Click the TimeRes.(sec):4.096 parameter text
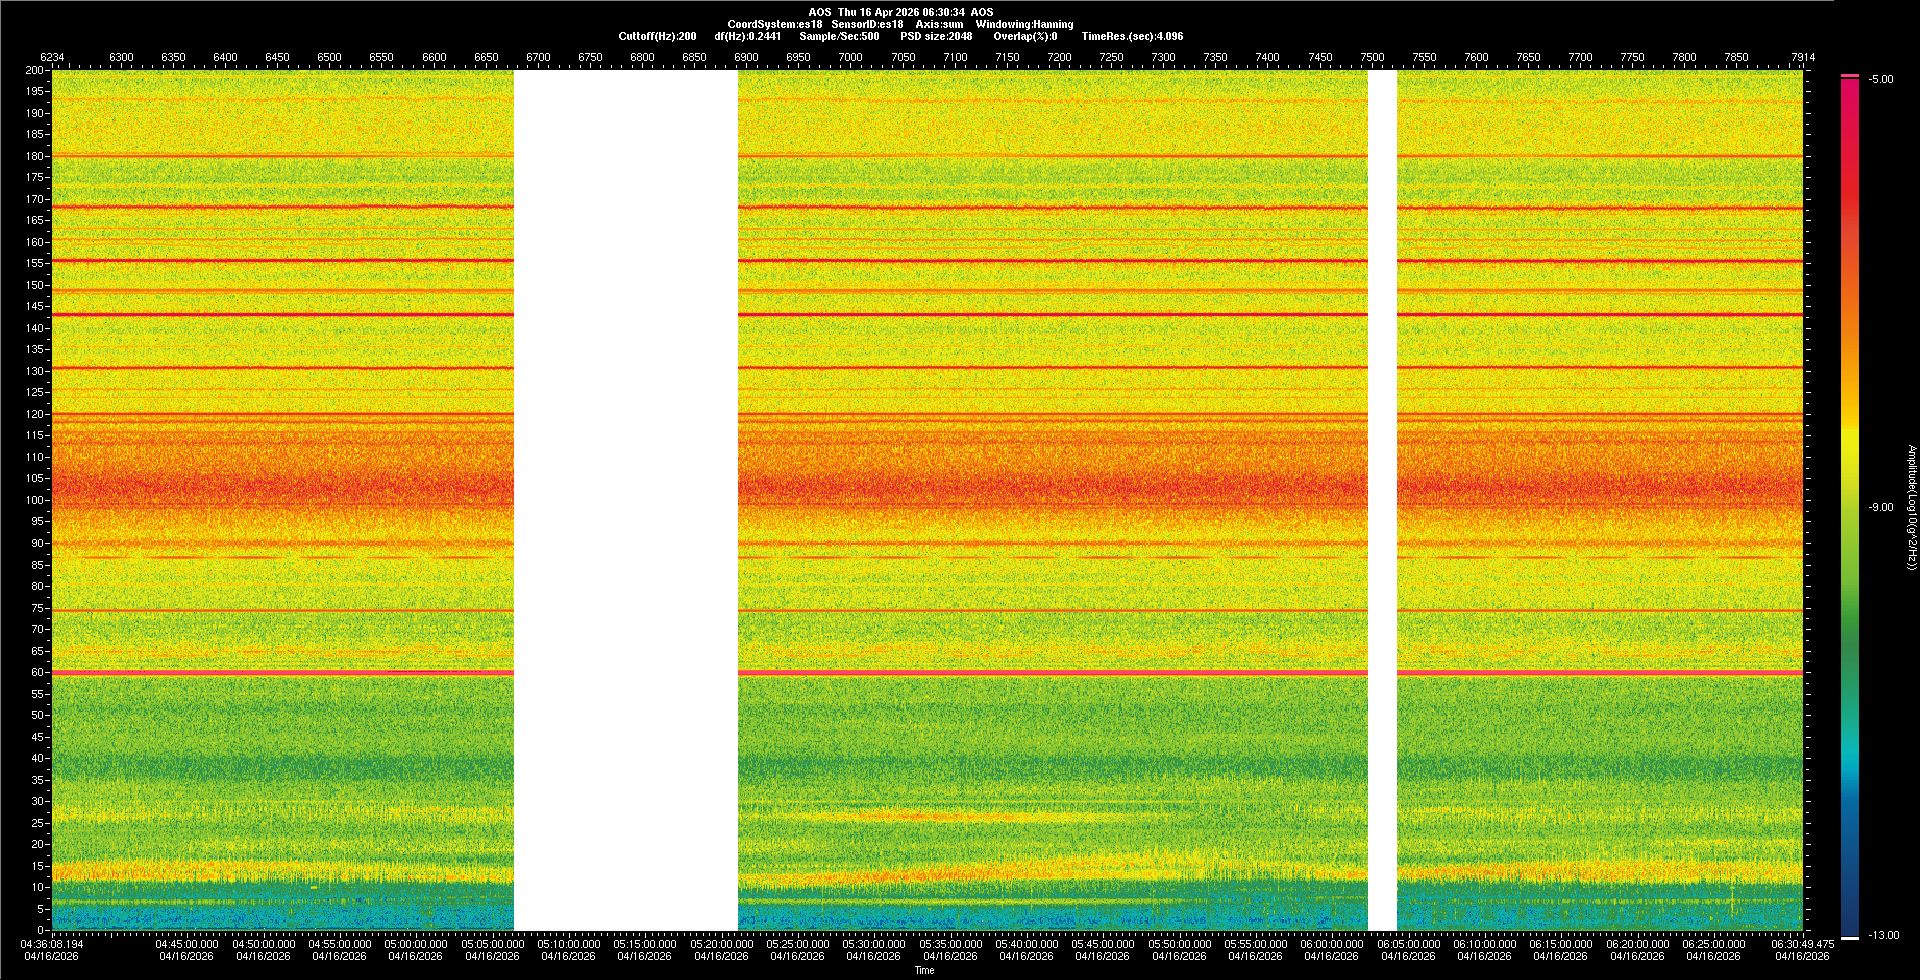The image size is (1920, 980). coord(1132,36)
